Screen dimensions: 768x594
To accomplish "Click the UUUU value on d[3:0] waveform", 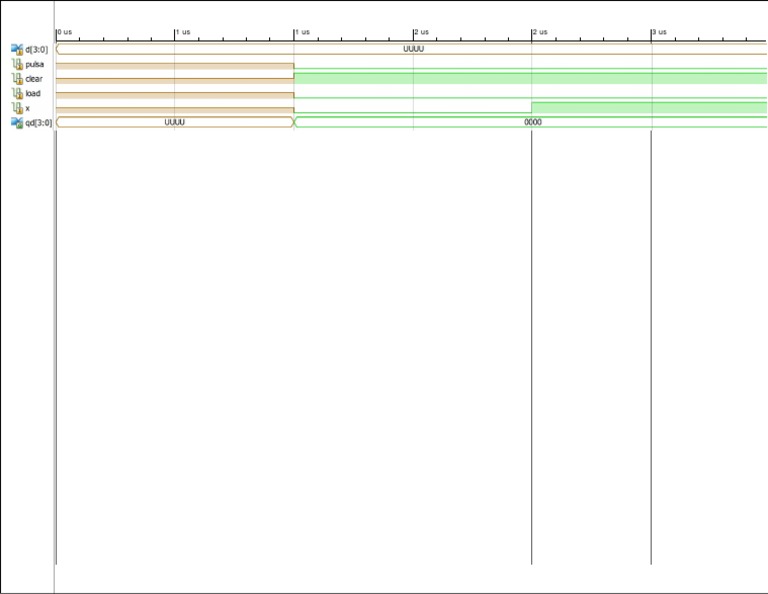I will tap(413, 49).
